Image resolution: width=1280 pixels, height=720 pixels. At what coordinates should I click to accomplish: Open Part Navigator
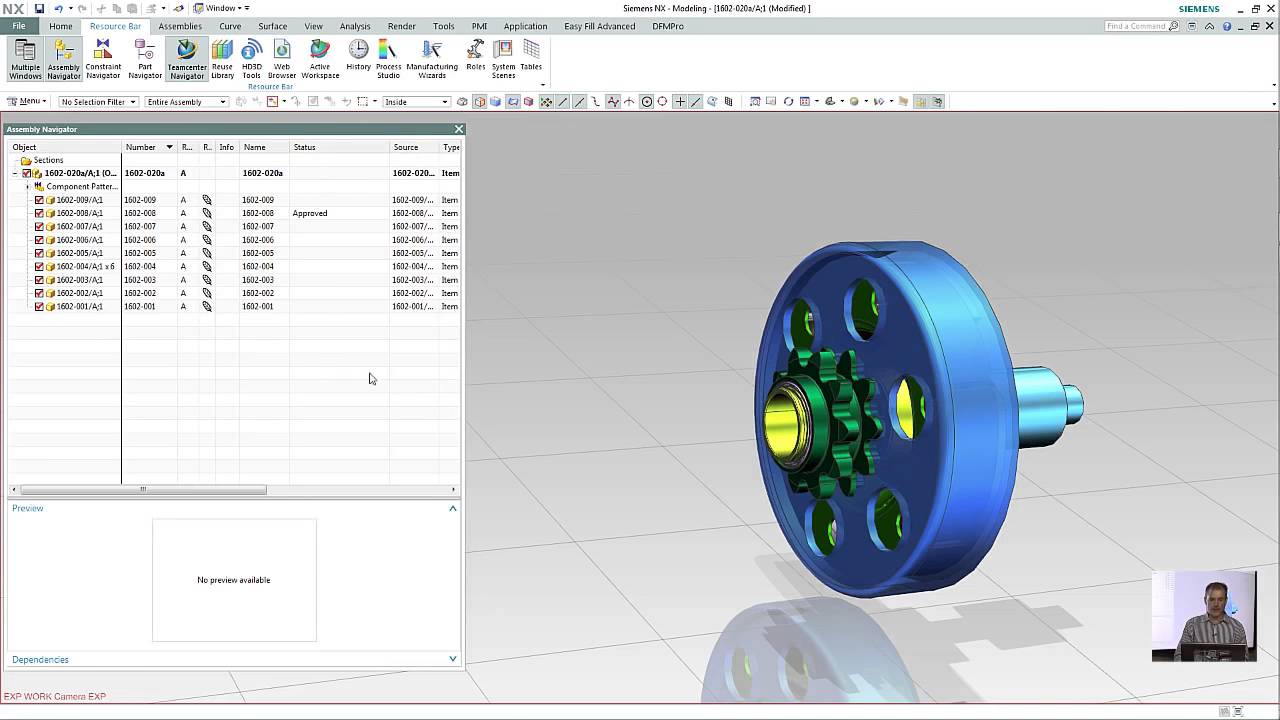145,60
